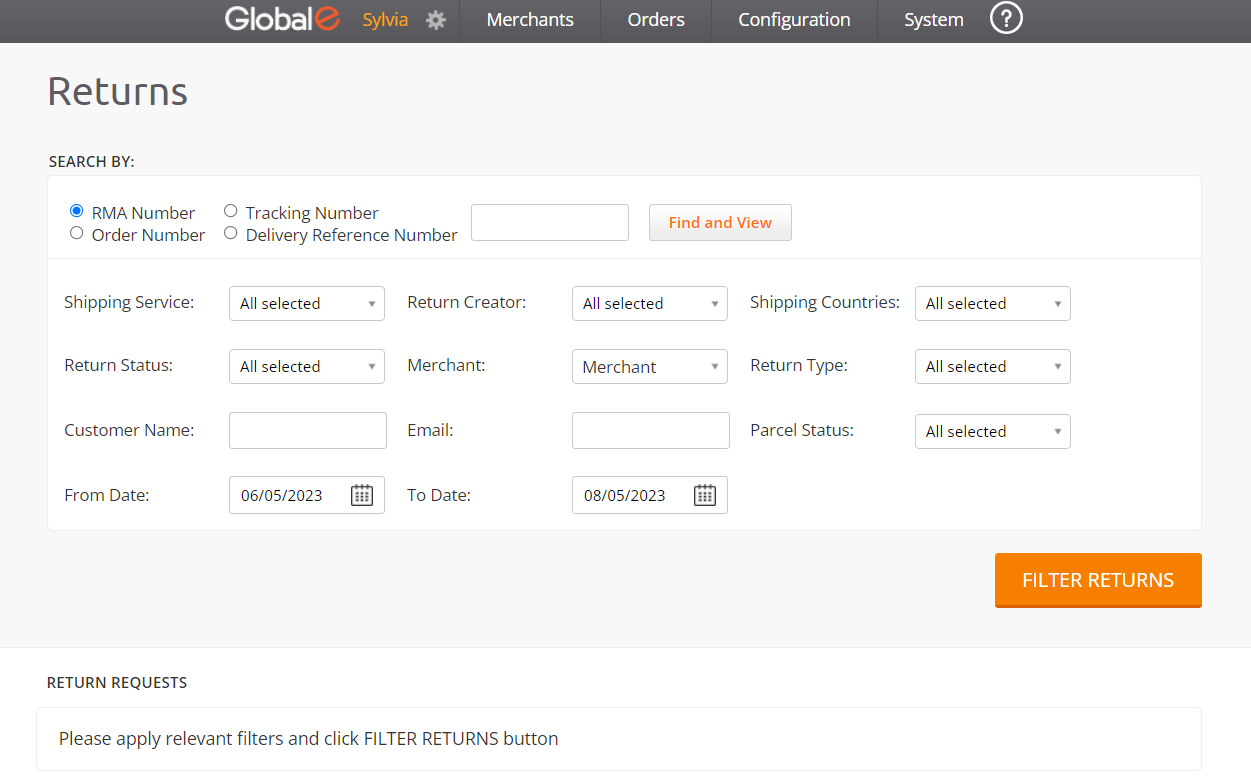Select Delivery Reference Number radio option
Viewport: 1251px width, 778px height.
[231, 233]
